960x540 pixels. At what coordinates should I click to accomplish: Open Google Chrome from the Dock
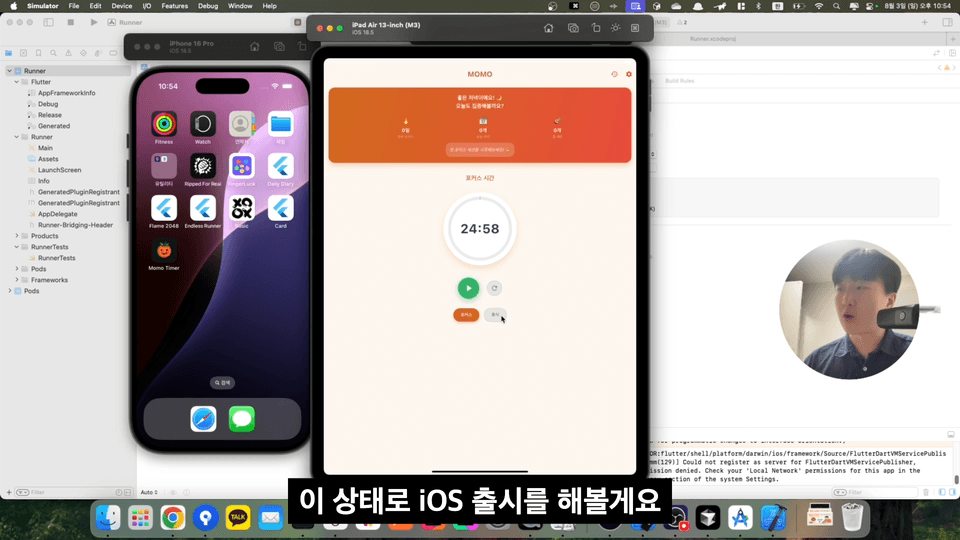[173, 518]
